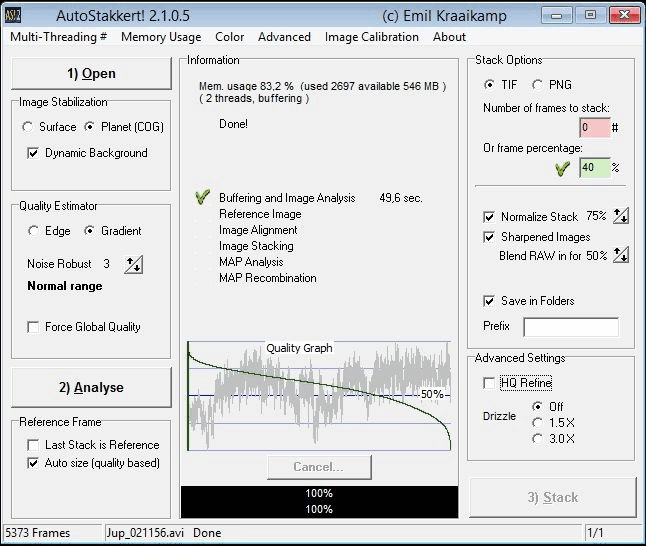Screen dimensions: 646x546
Task: Maximize the AutoStakkert window
Action: tap(590, 15)
